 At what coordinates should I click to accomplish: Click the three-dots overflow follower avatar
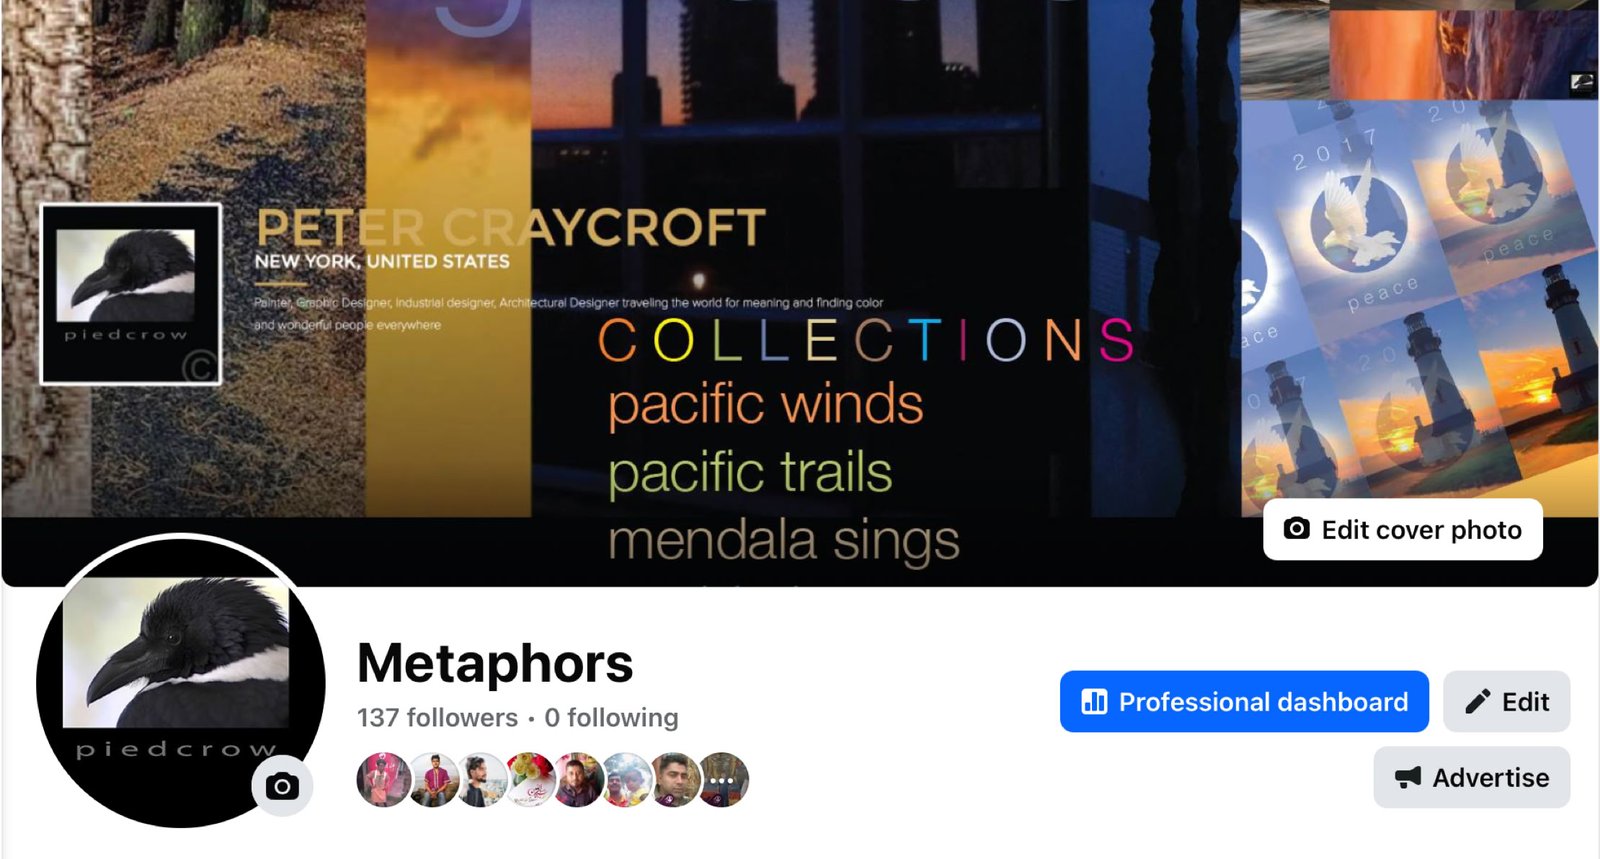722,780
